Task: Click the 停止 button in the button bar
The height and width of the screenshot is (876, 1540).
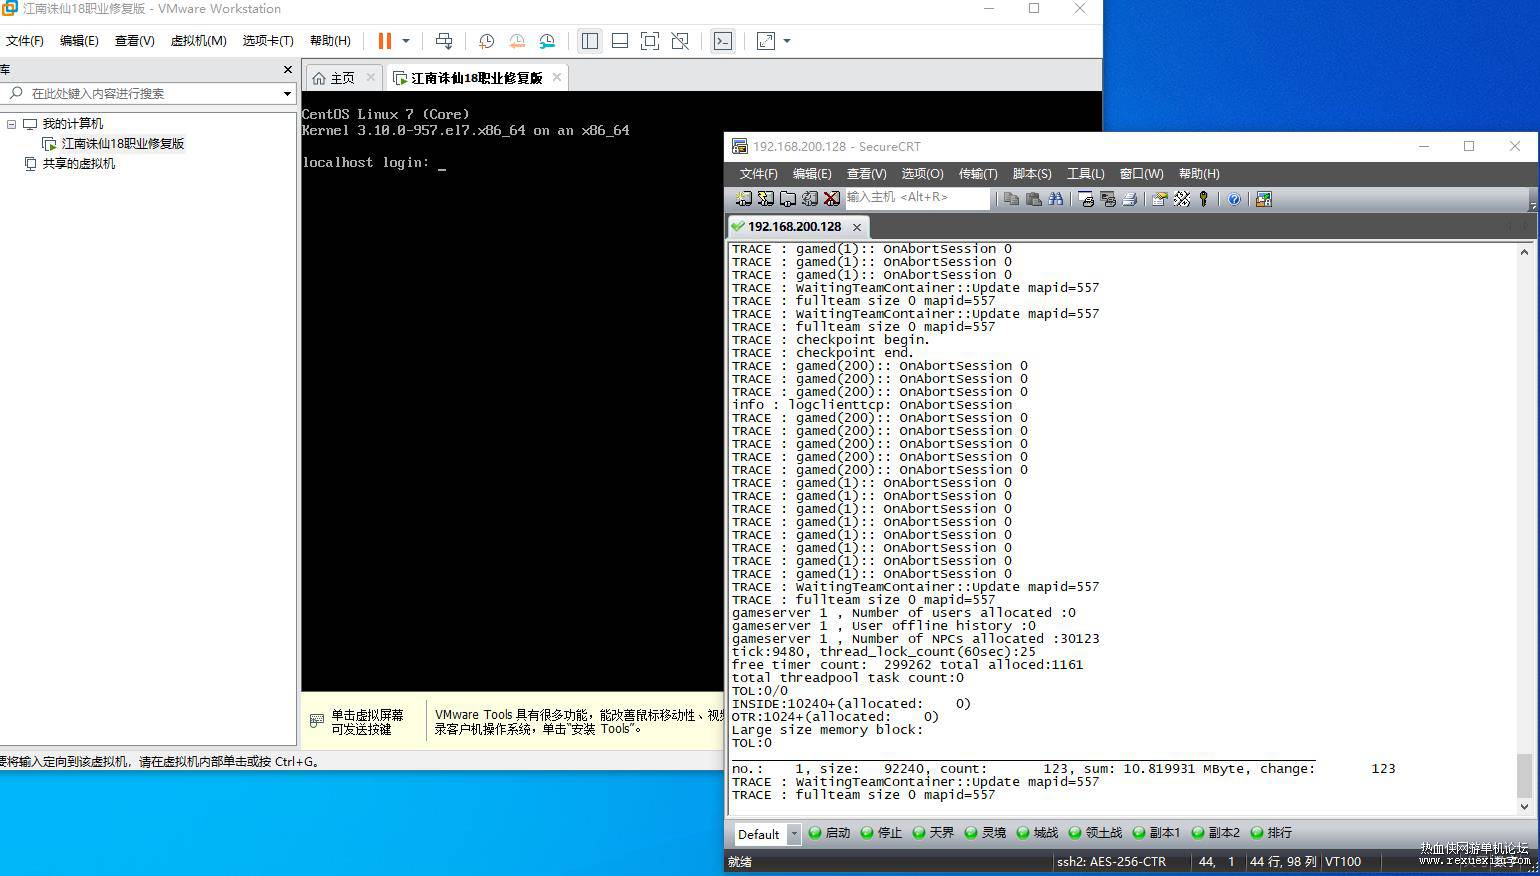Action: [x=881, y=833]
